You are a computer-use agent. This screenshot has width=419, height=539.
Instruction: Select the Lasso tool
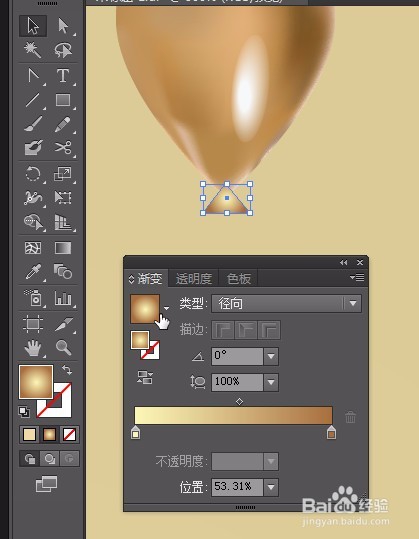(63, 50)
